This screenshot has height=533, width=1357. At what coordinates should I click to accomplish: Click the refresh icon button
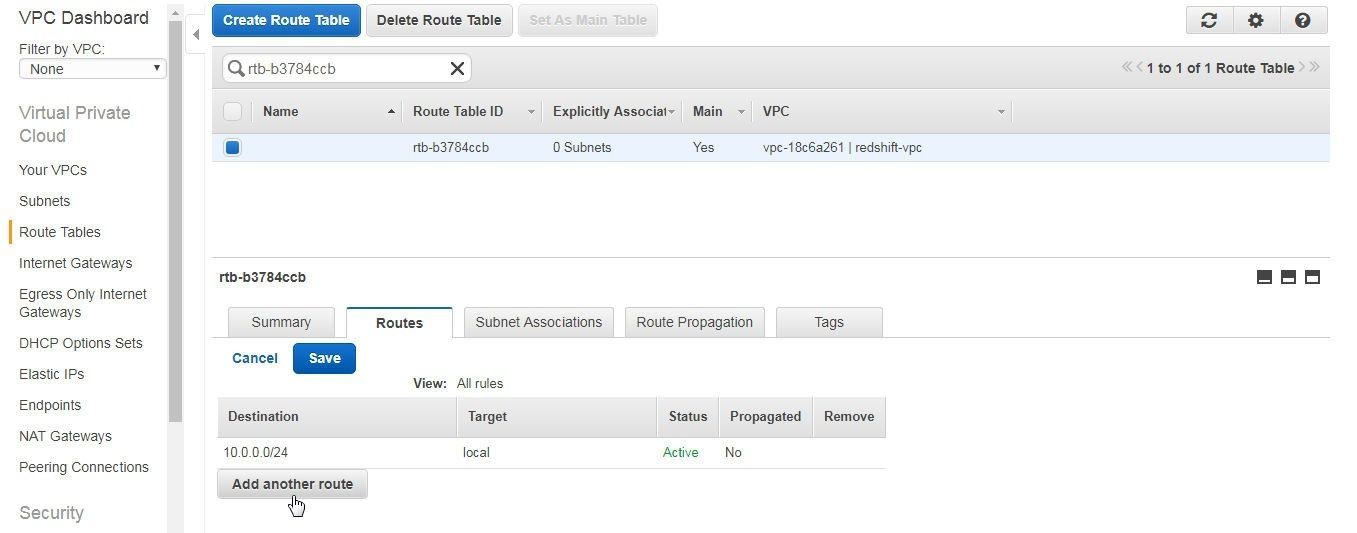[x=1209, y=20]
